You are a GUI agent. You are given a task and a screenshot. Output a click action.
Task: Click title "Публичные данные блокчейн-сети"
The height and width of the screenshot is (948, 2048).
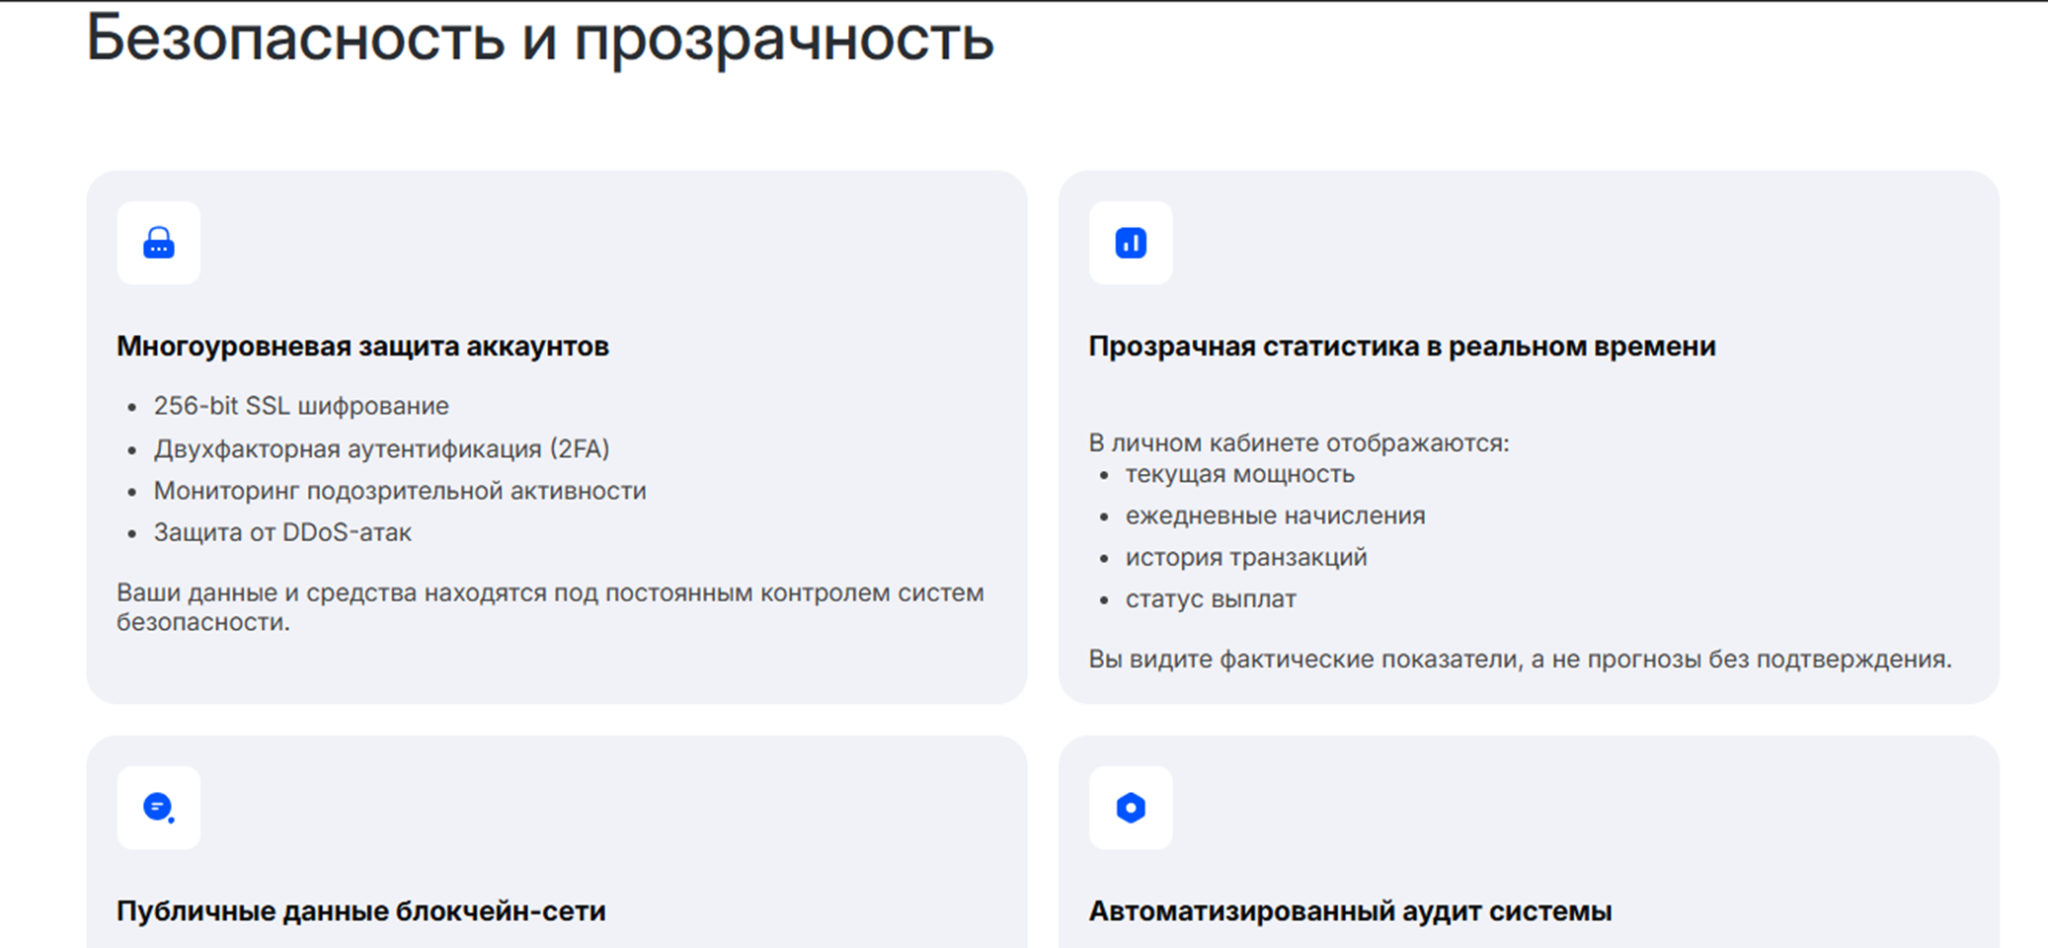pyautogui.click(x=361, y=911)
